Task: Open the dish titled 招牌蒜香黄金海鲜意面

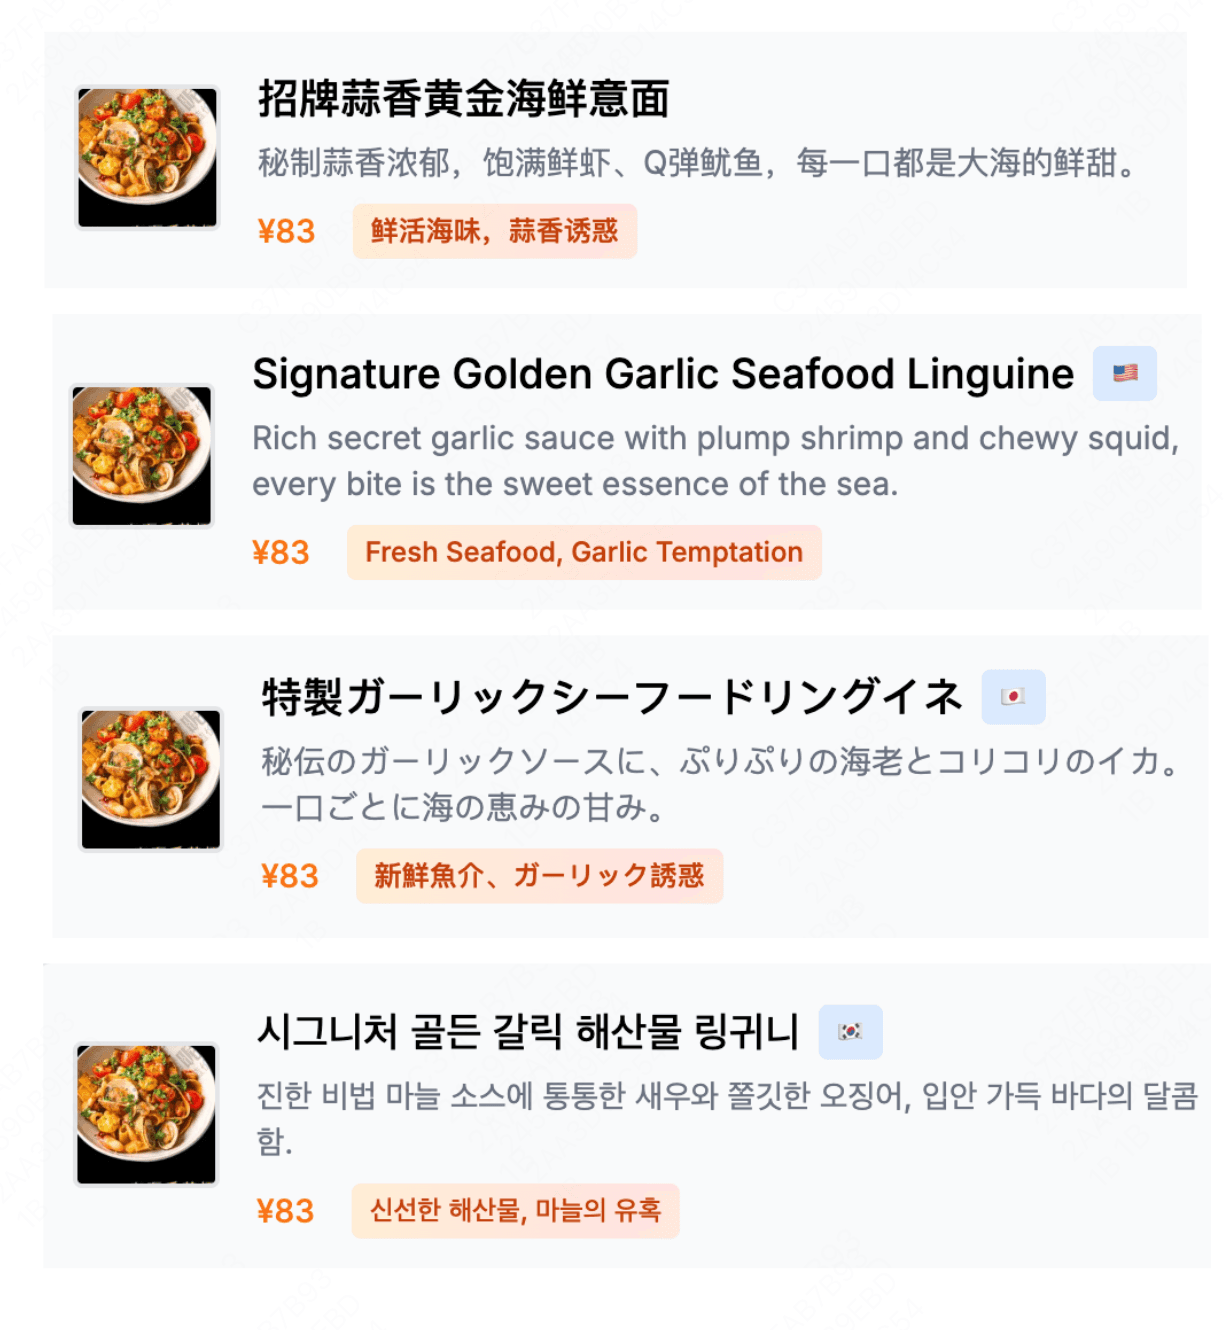Action: click(466, 100)
